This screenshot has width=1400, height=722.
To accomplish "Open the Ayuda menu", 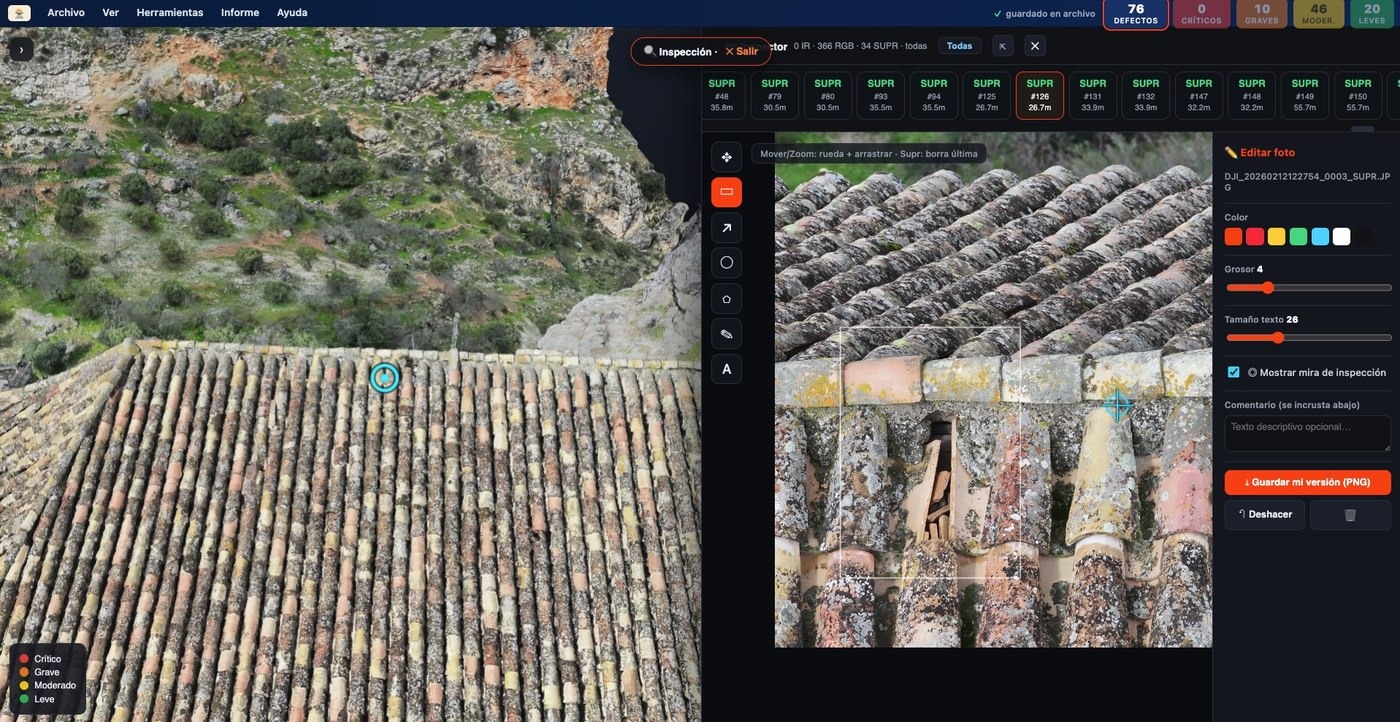I will (292, 13).
